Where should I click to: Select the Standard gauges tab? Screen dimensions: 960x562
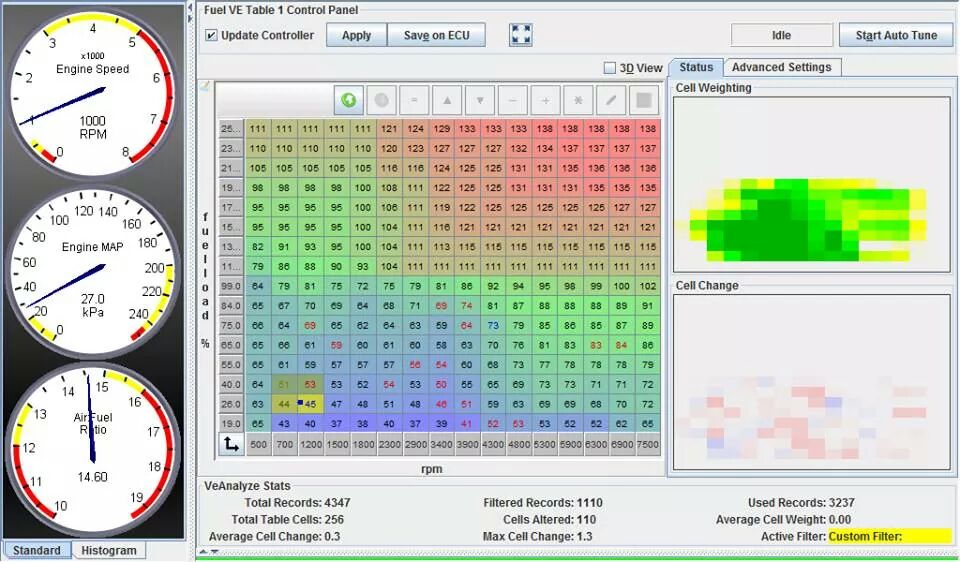coord(37,550)
